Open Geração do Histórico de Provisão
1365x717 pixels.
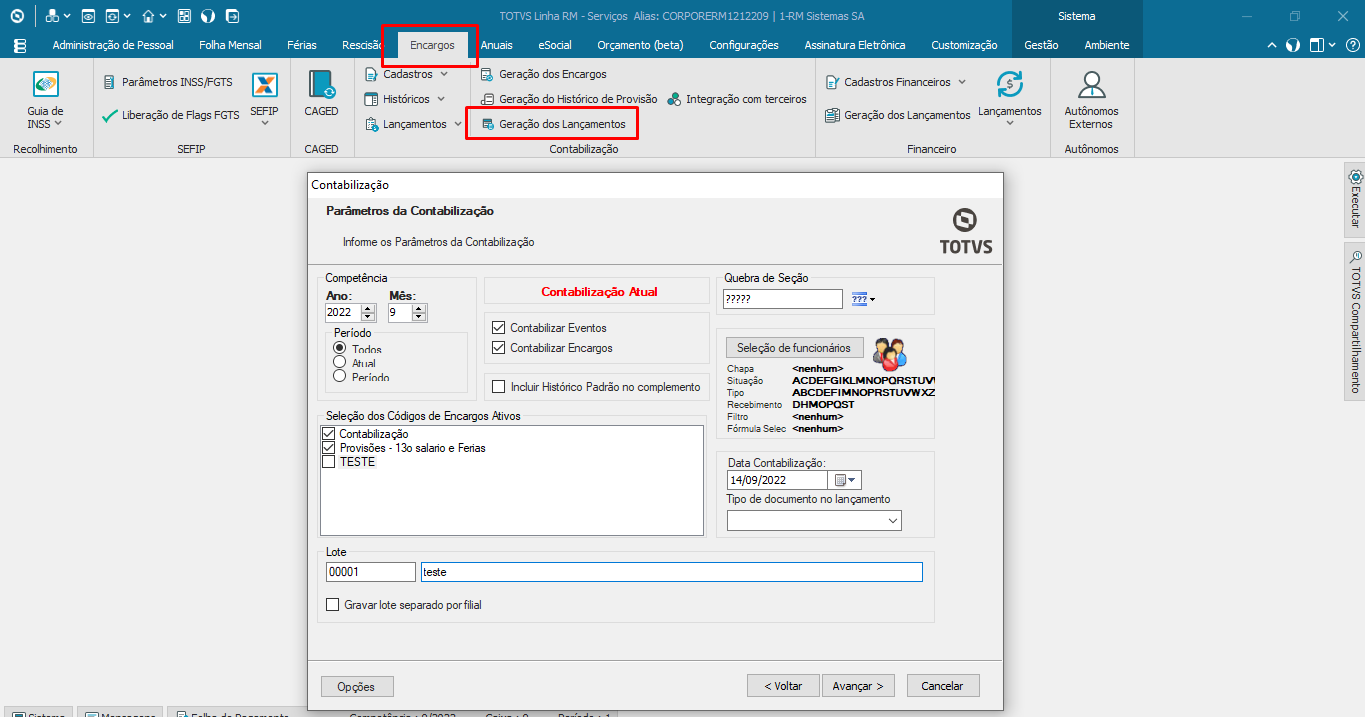click(x=569, y=99)
